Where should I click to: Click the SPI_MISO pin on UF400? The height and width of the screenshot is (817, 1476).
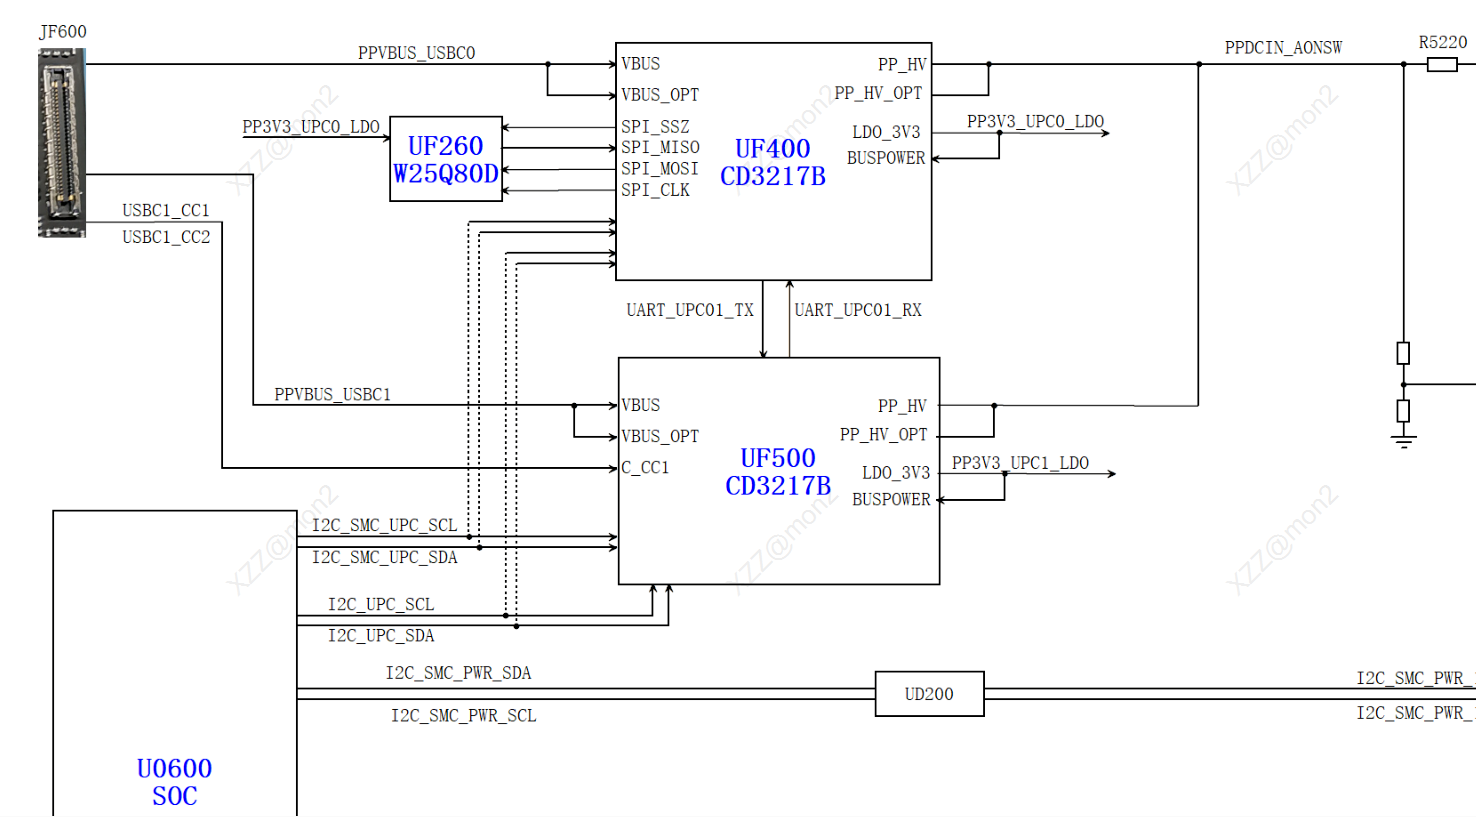click(660, 148)
